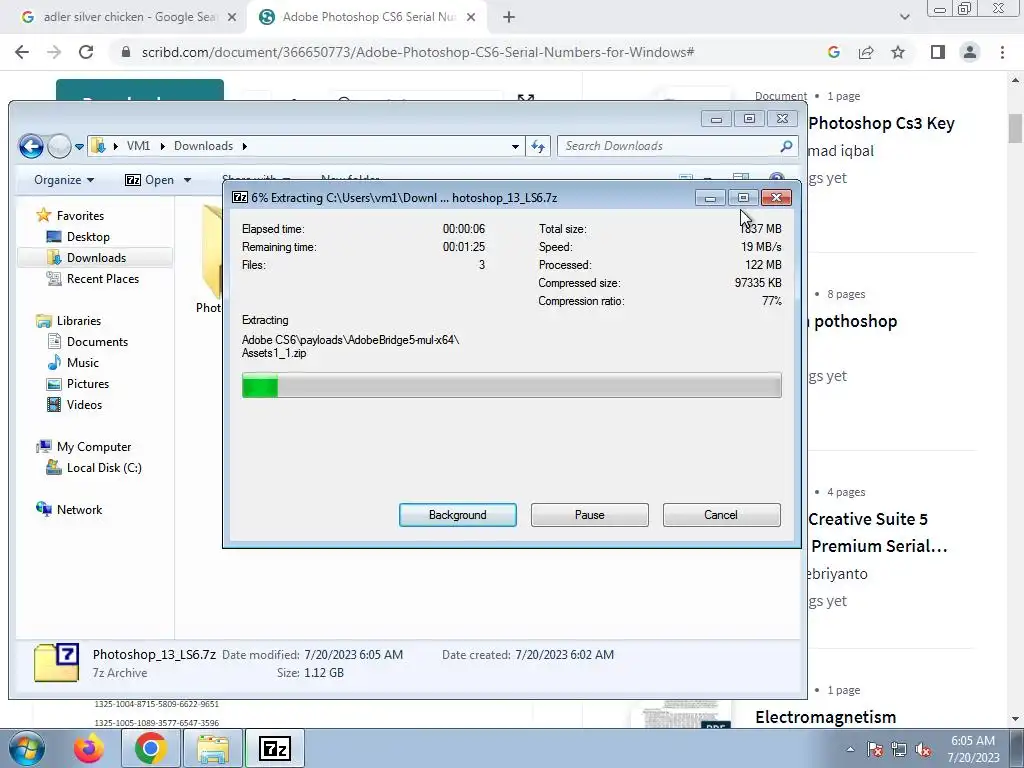Click the extraction progress bar
This screenshot has height=768, width=1024.
click(511, 385)
